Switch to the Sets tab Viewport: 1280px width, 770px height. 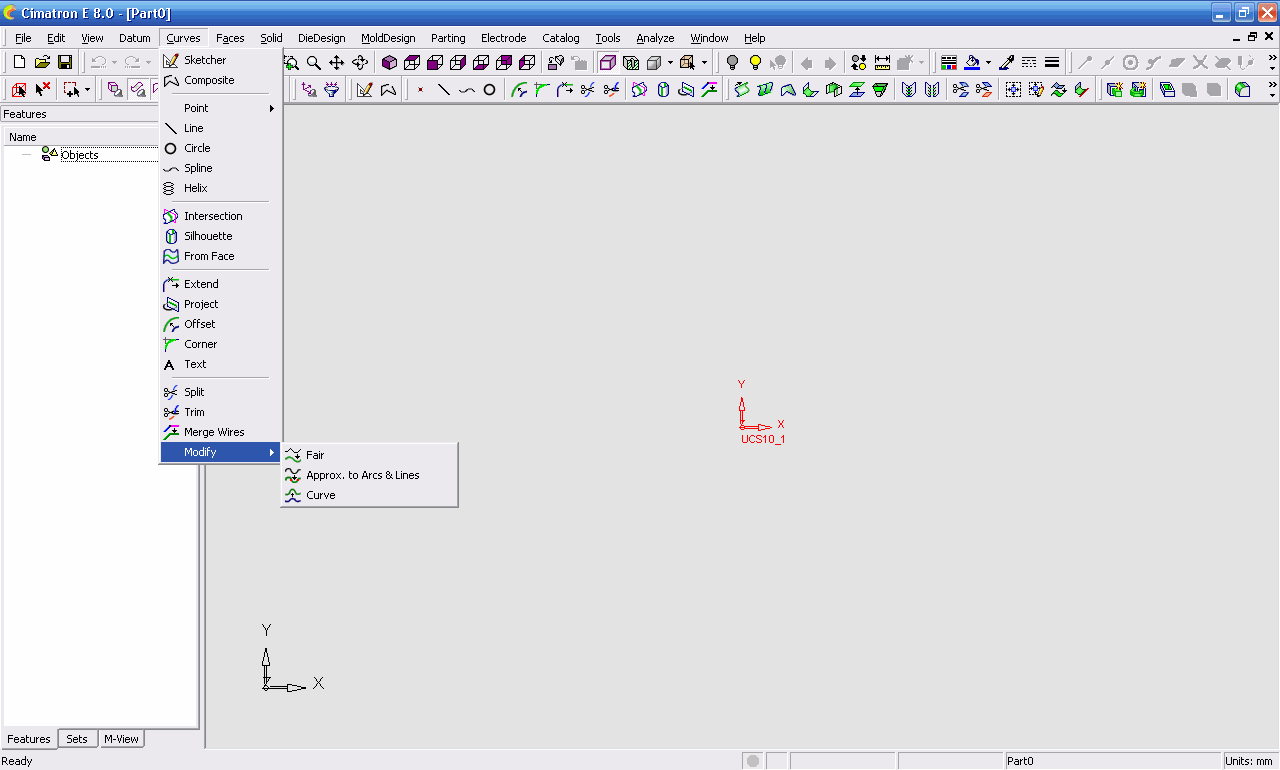point(77,739)
